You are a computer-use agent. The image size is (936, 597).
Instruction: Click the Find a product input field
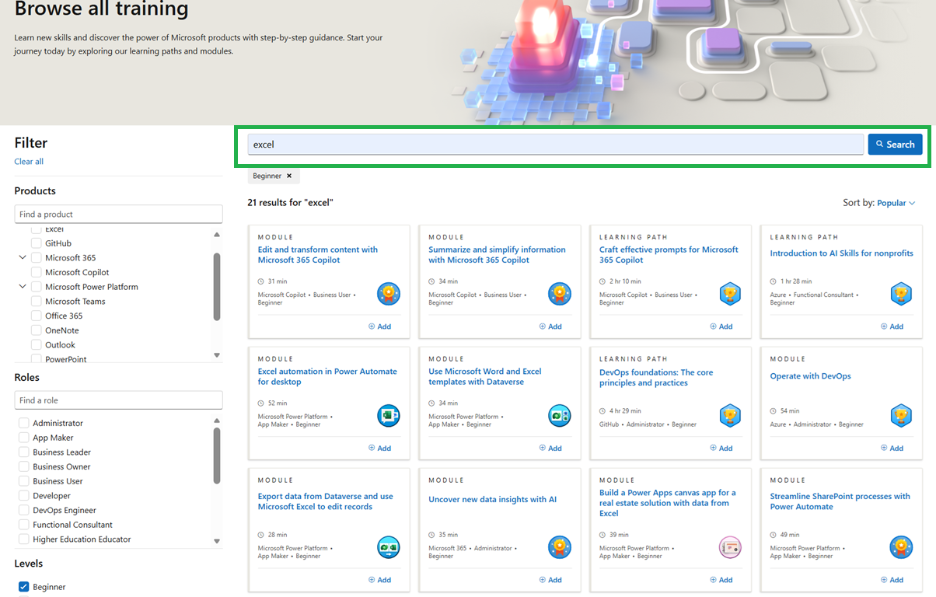118,214
